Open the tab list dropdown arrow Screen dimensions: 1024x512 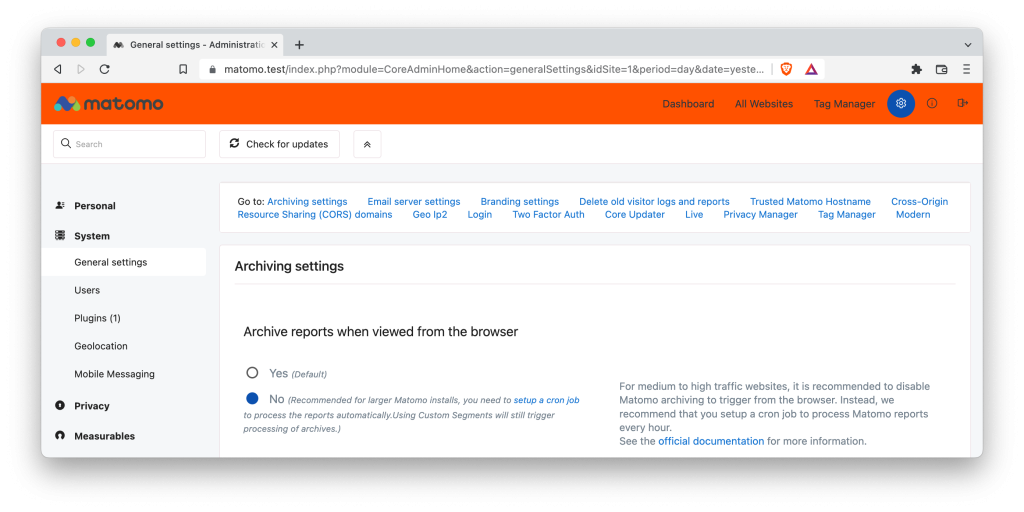tap(967, 45)
